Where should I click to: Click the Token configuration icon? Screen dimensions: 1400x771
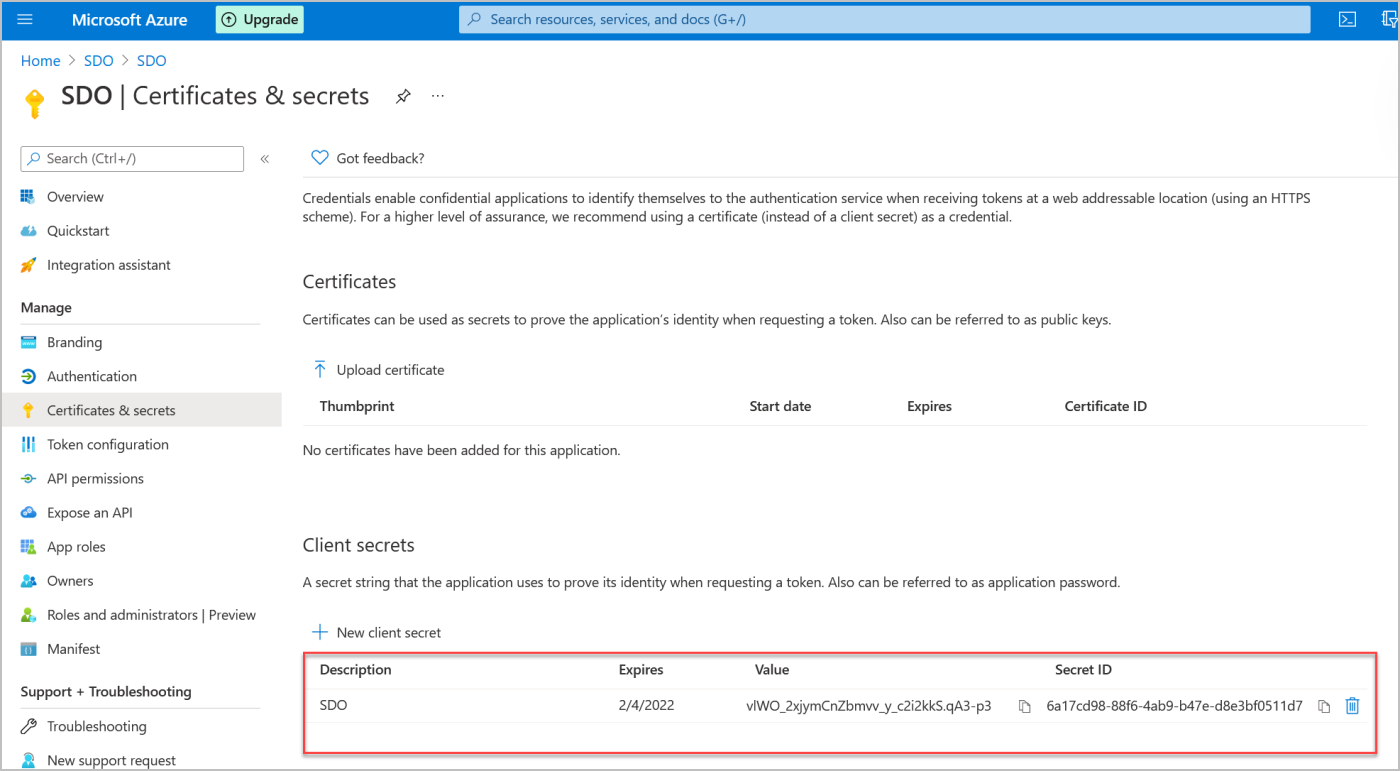(x=28, y=444)
